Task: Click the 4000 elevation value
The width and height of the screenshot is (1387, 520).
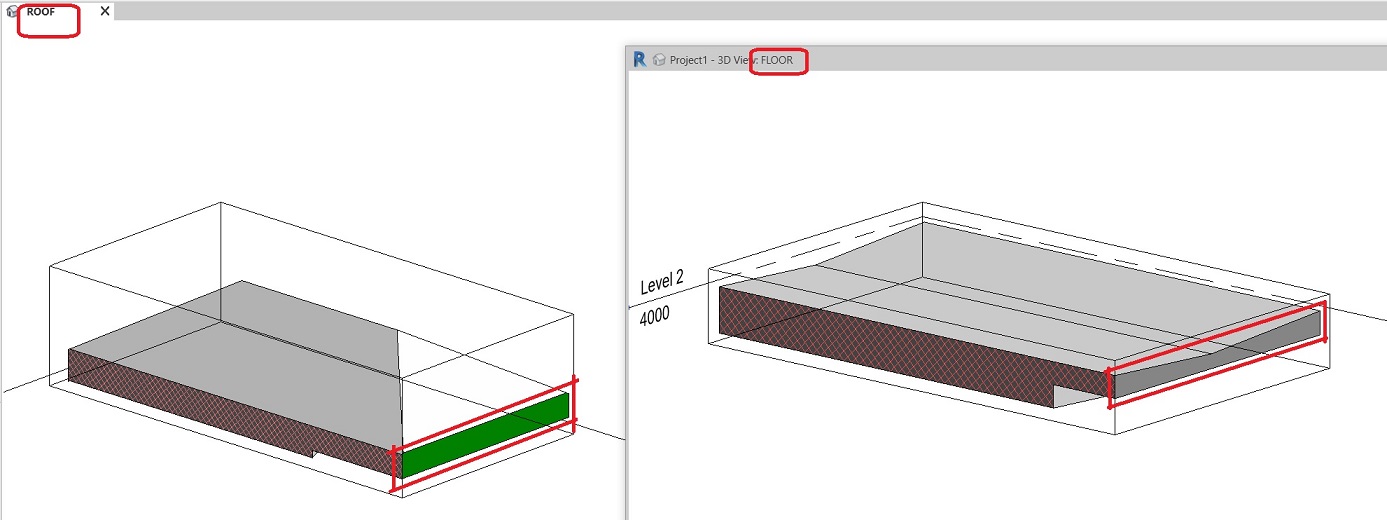Action: click(x=656, y=316)
